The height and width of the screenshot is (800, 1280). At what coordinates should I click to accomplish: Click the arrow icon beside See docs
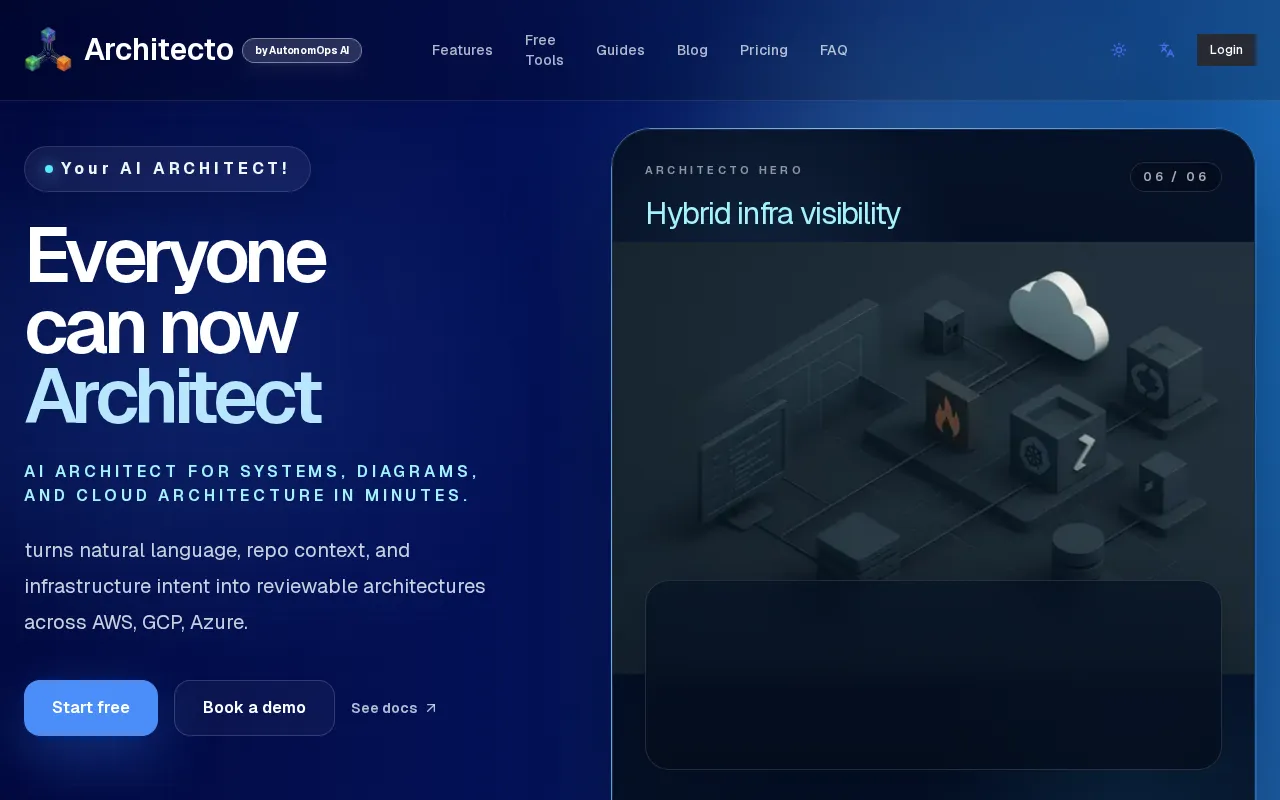coord(431,708)
